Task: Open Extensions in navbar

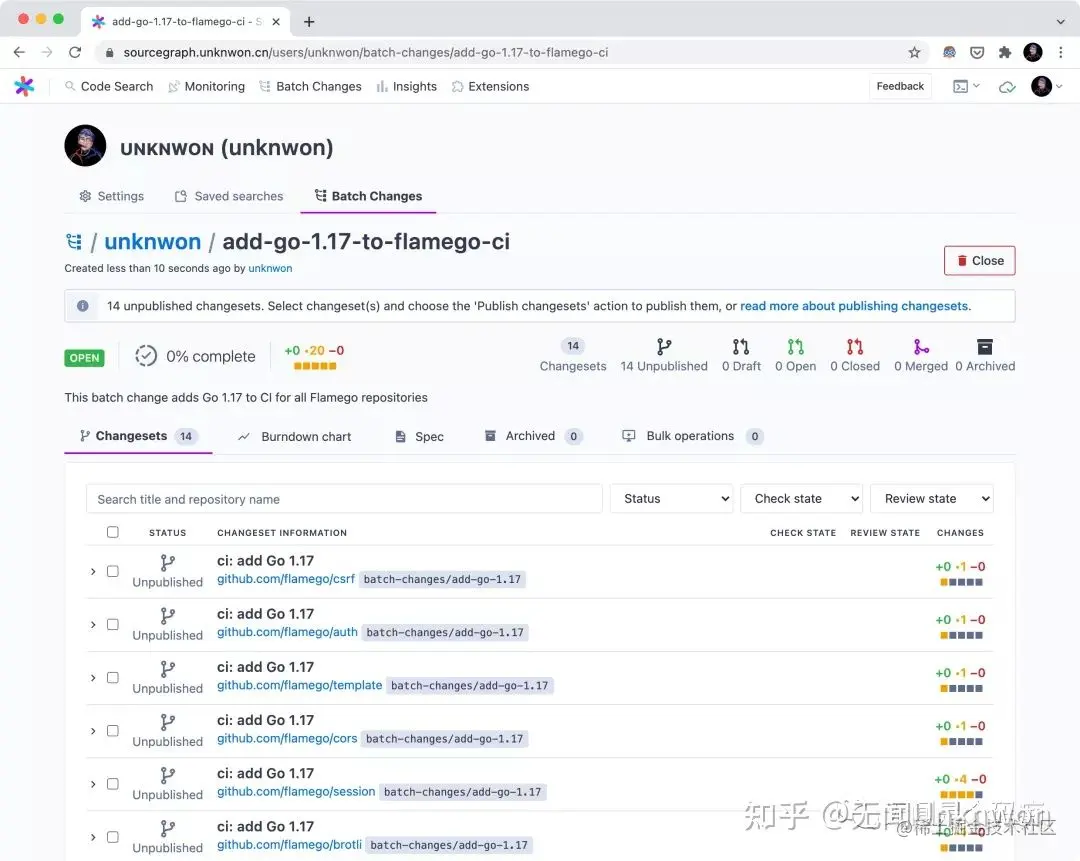Action: [490, 87]
